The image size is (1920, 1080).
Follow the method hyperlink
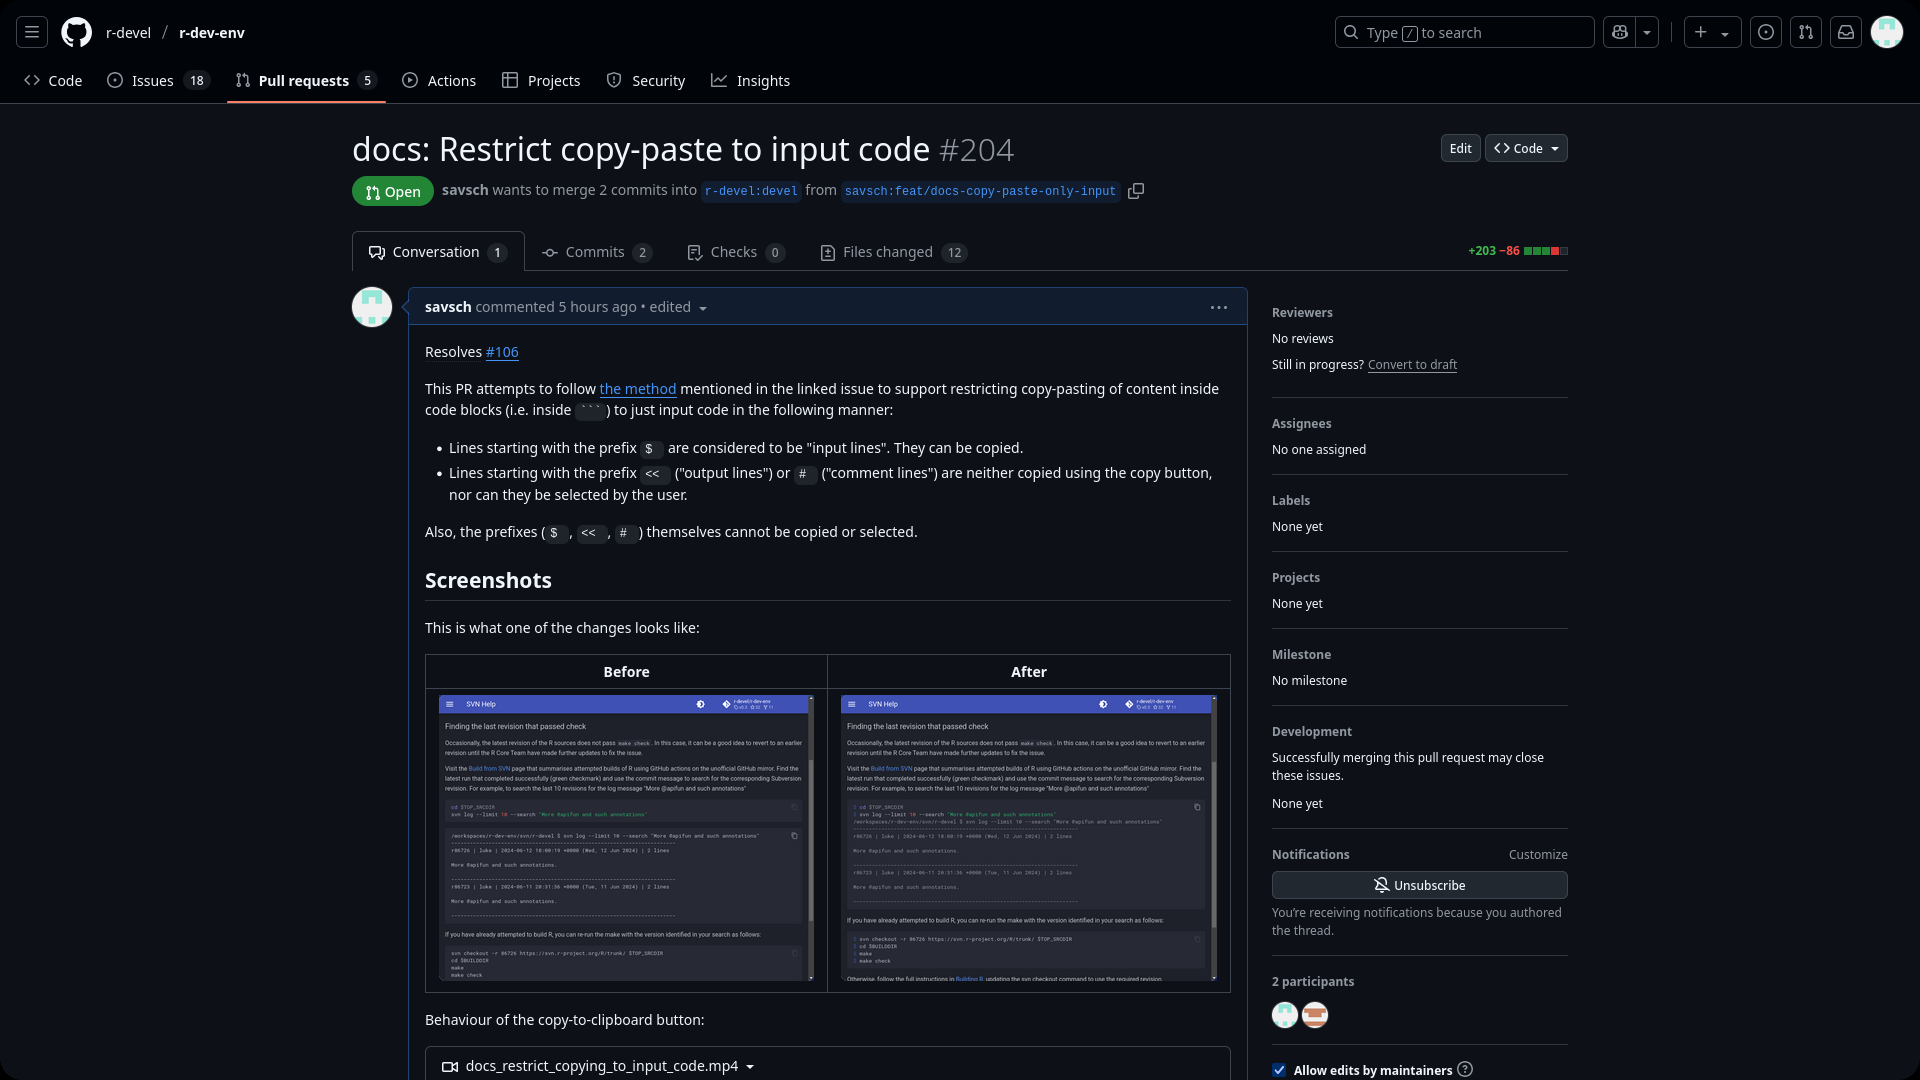tap(638, 389)
